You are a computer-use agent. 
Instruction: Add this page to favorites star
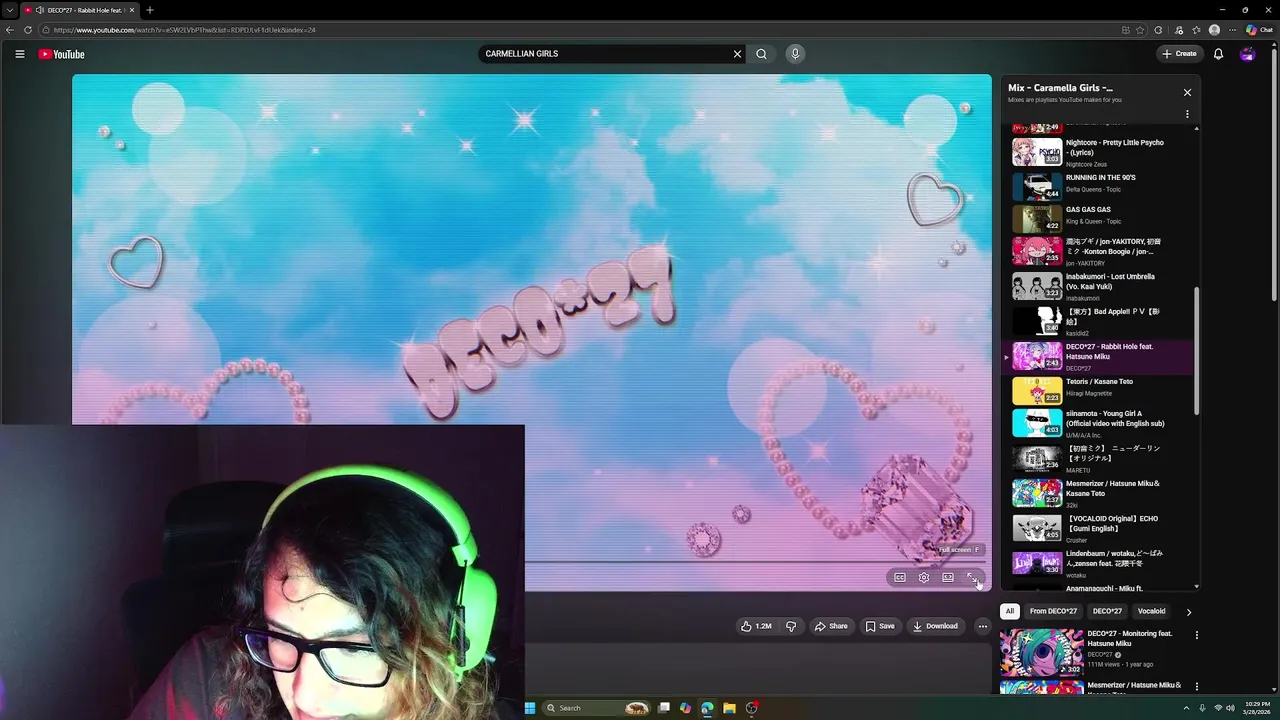click(1140, 30)
